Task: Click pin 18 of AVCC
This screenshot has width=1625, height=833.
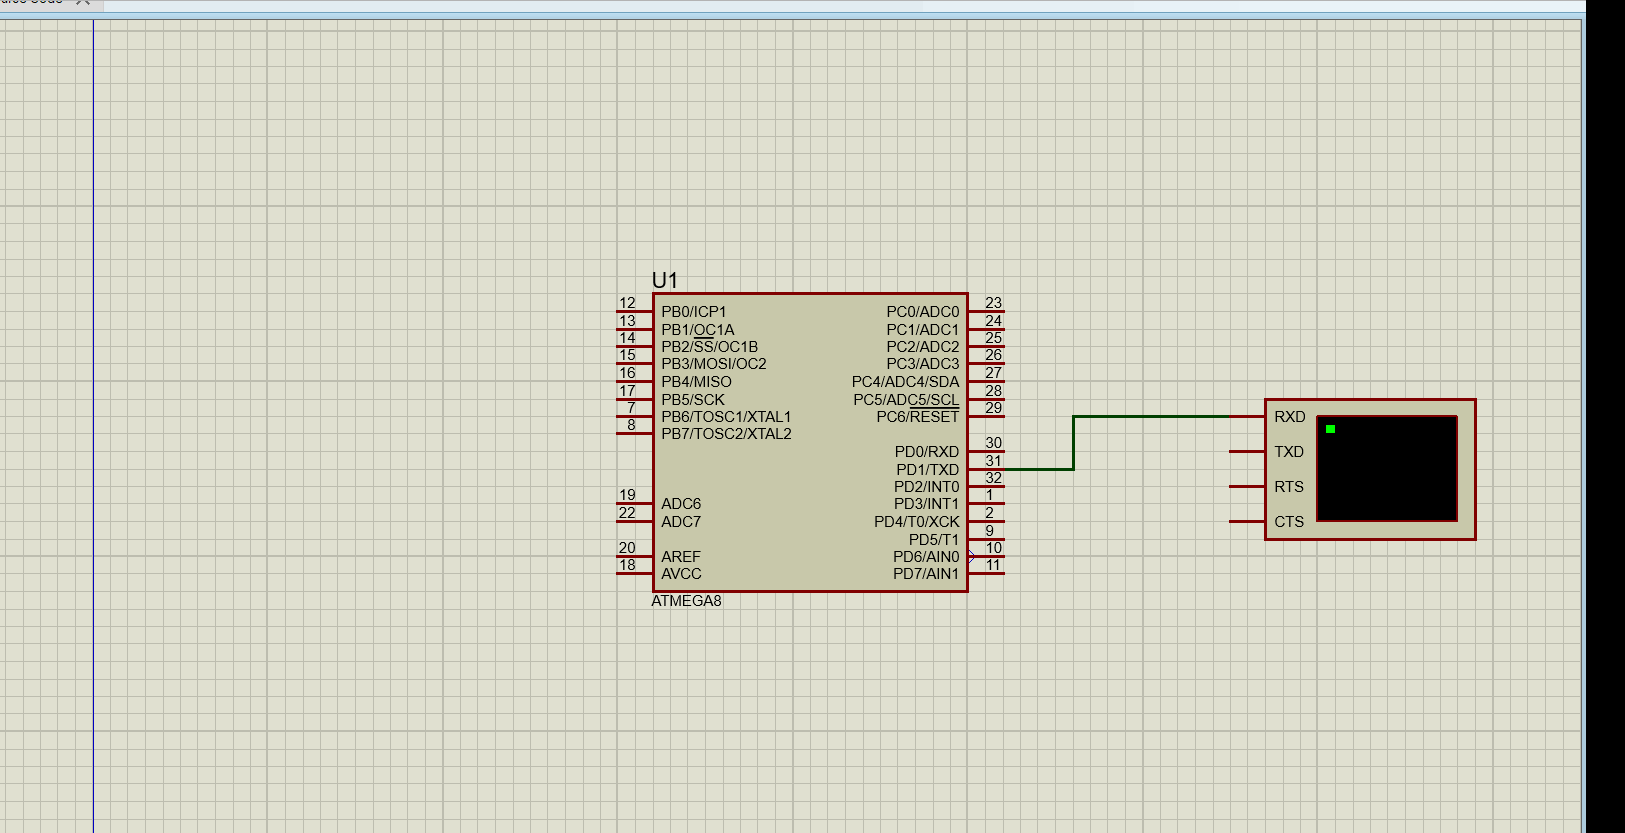Action: (x=634, y=574)
